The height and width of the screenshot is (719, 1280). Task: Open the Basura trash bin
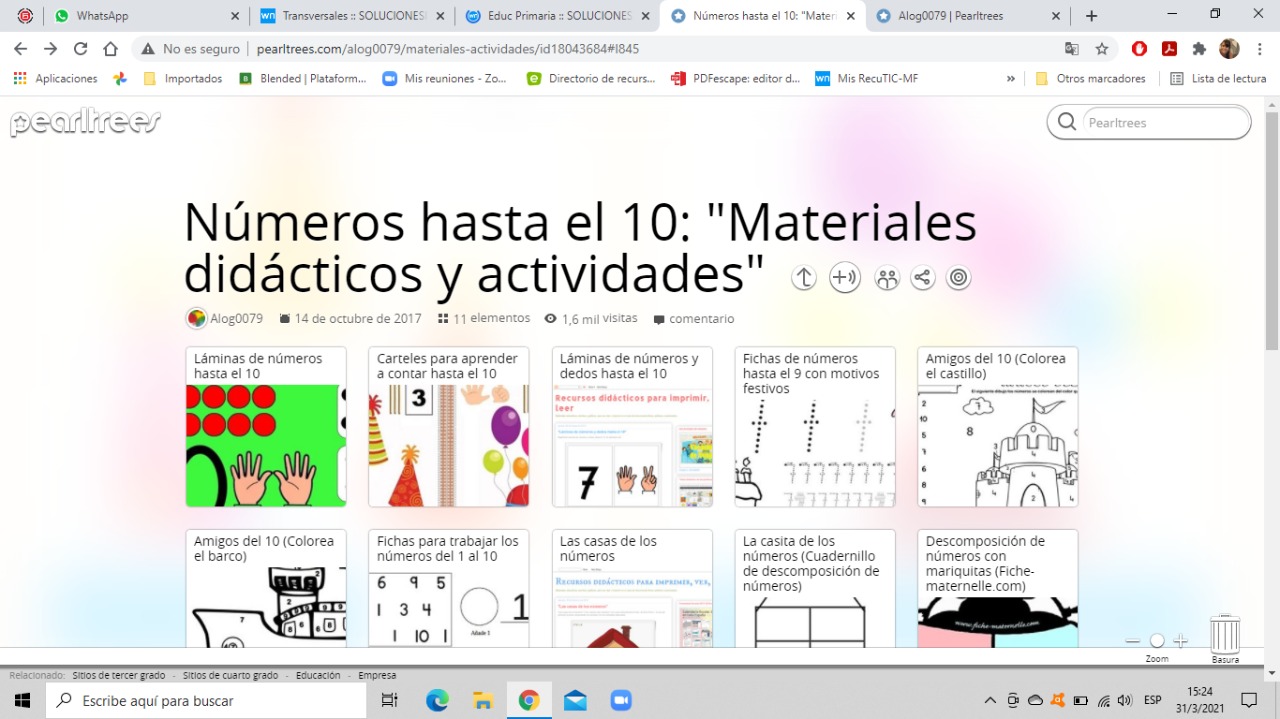coord(1225,635)
